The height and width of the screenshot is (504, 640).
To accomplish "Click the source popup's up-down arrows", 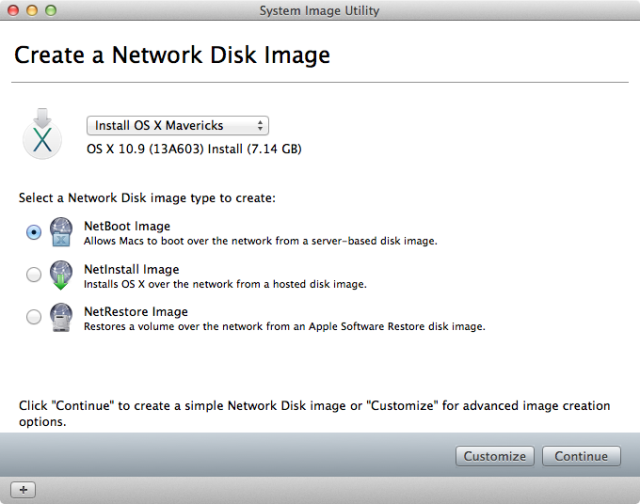I will point(260,125).
